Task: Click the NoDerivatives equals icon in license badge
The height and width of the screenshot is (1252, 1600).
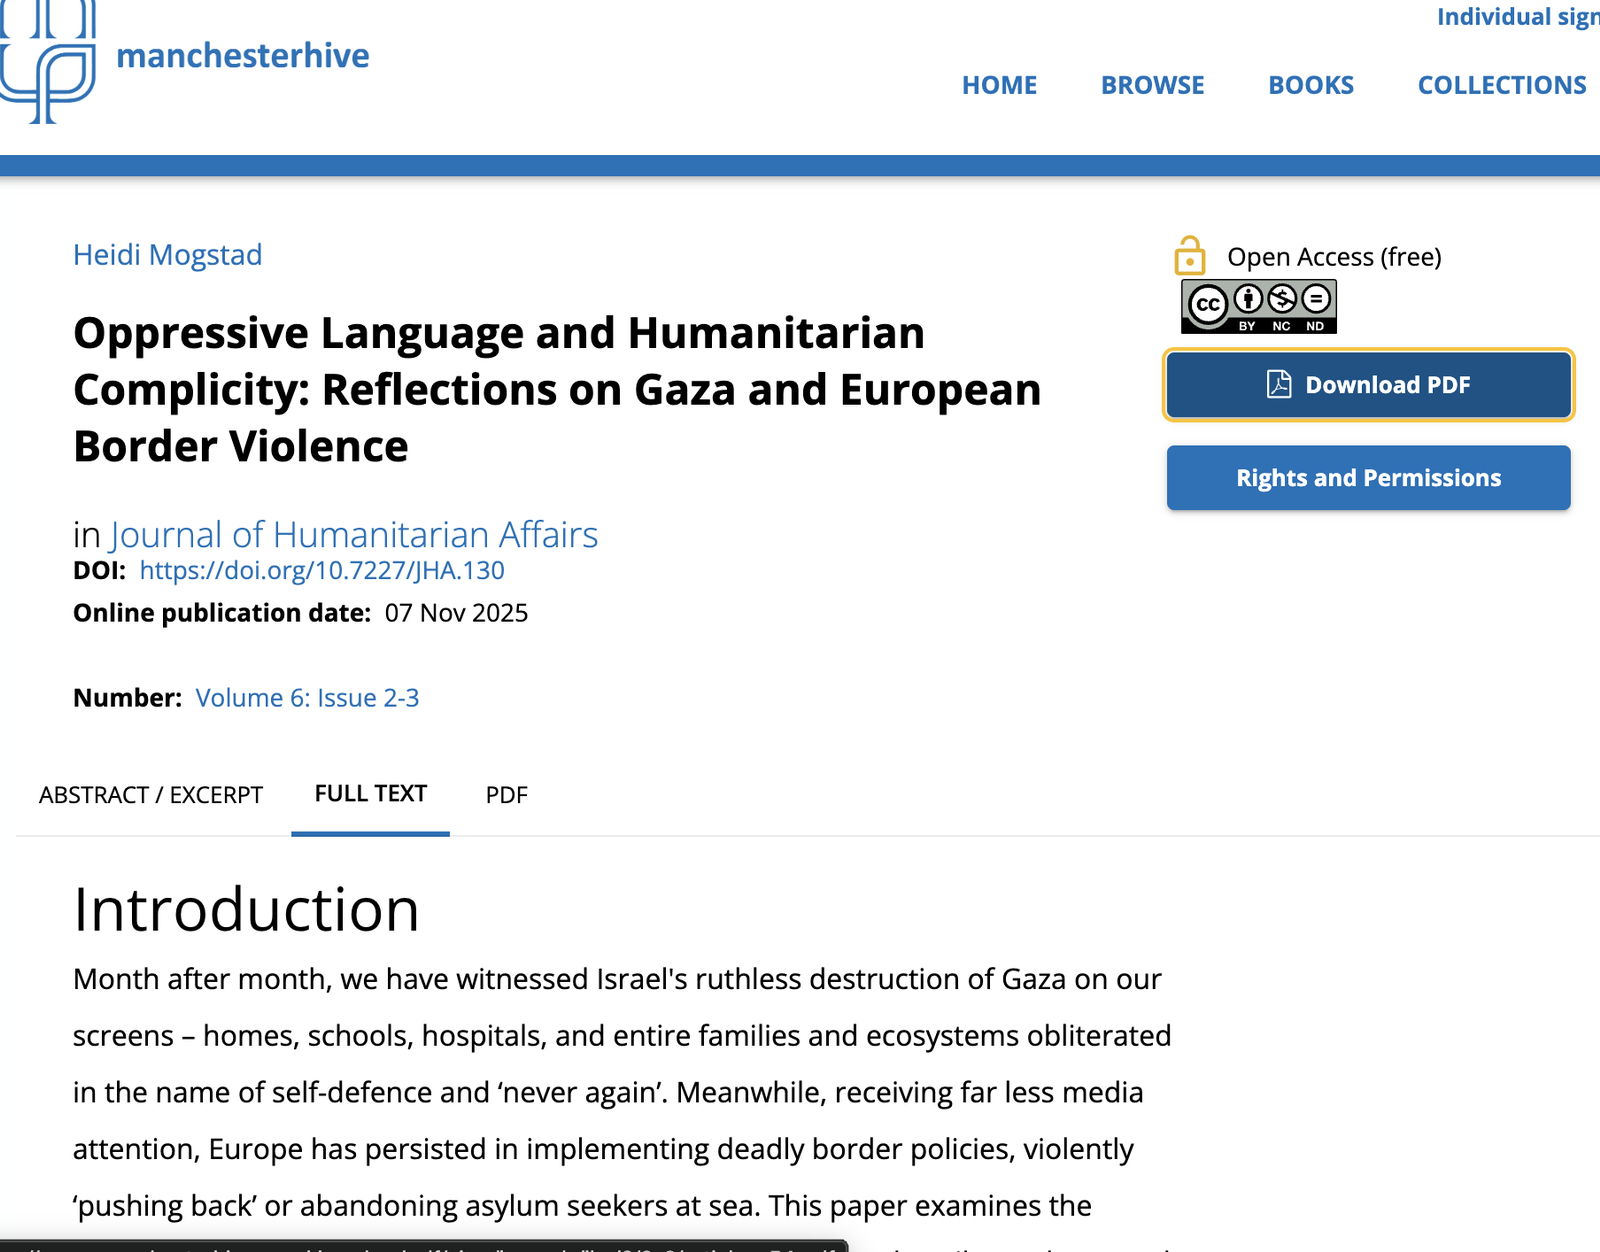Action: [1316, 298]
